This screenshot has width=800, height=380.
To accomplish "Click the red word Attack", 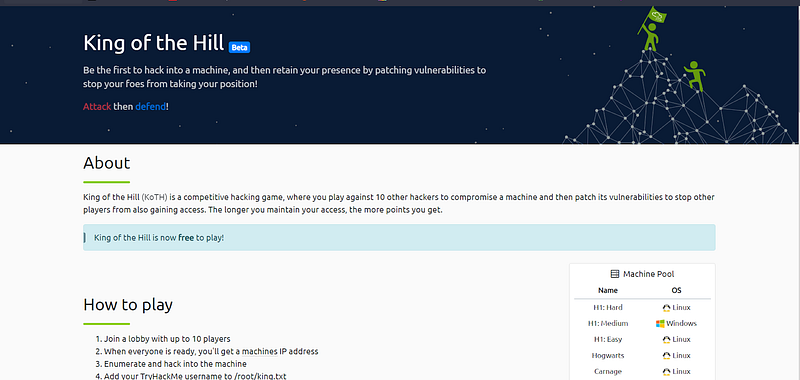I will [x=97, y=107].
